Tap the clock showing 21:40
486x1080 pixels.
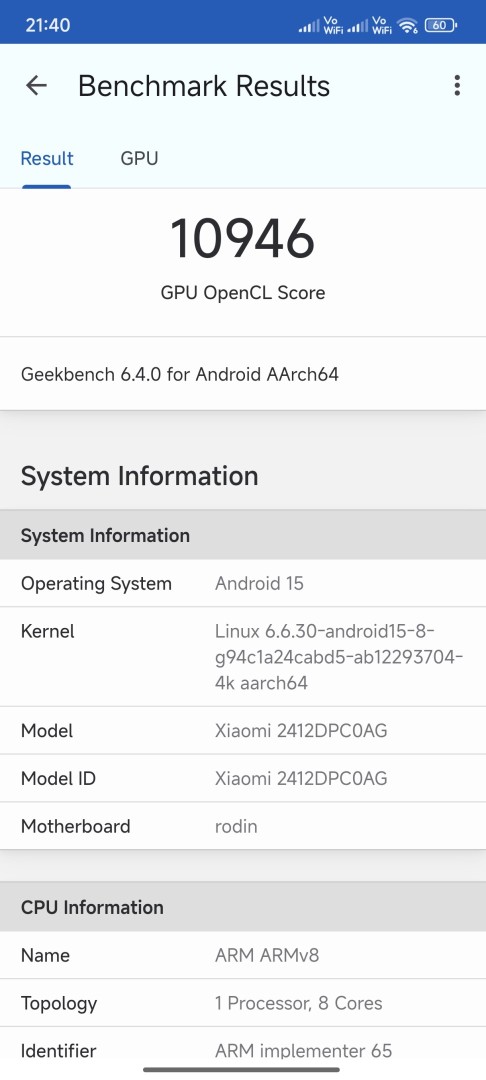coord(47,25)
